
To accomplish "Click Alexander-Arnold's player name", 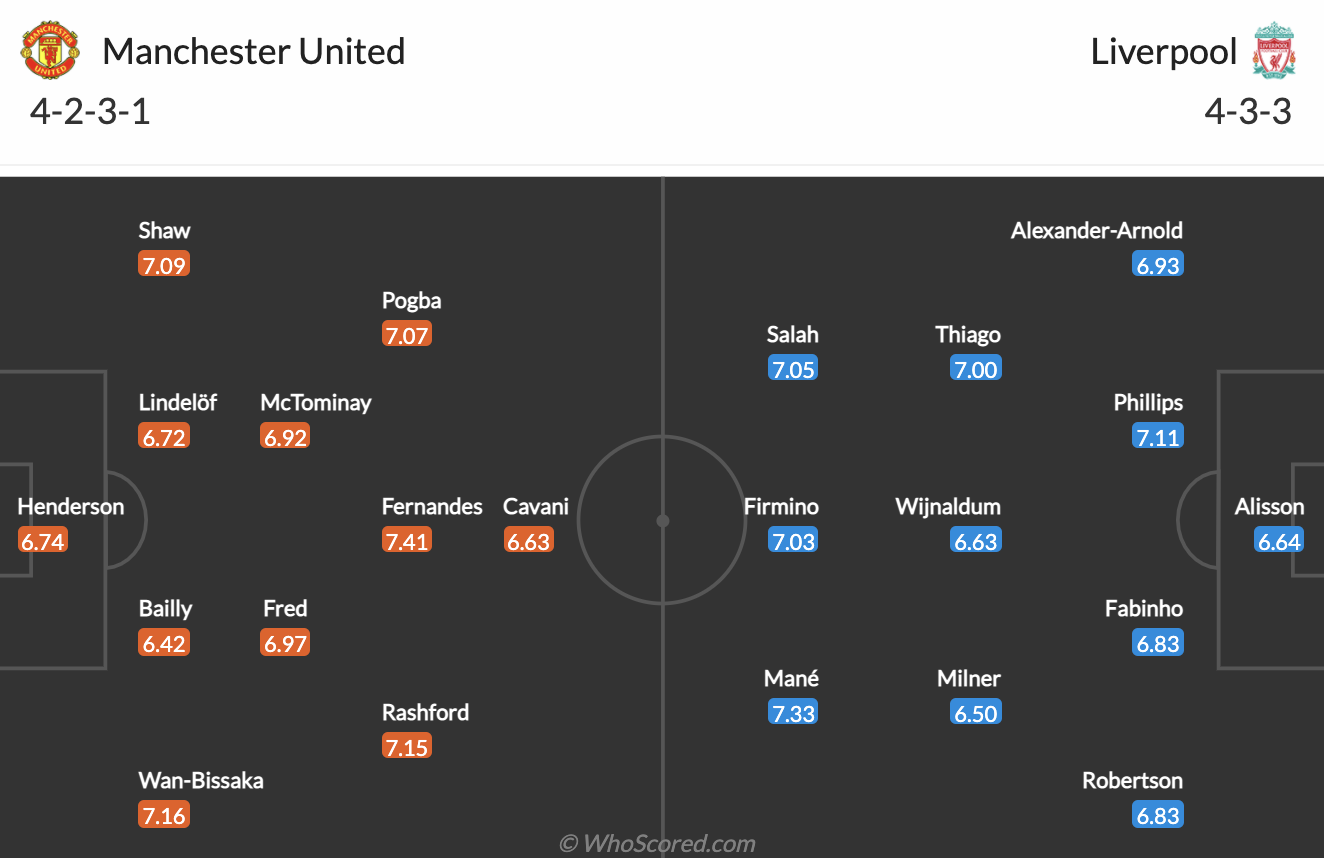I will [x=1096, y=230].
